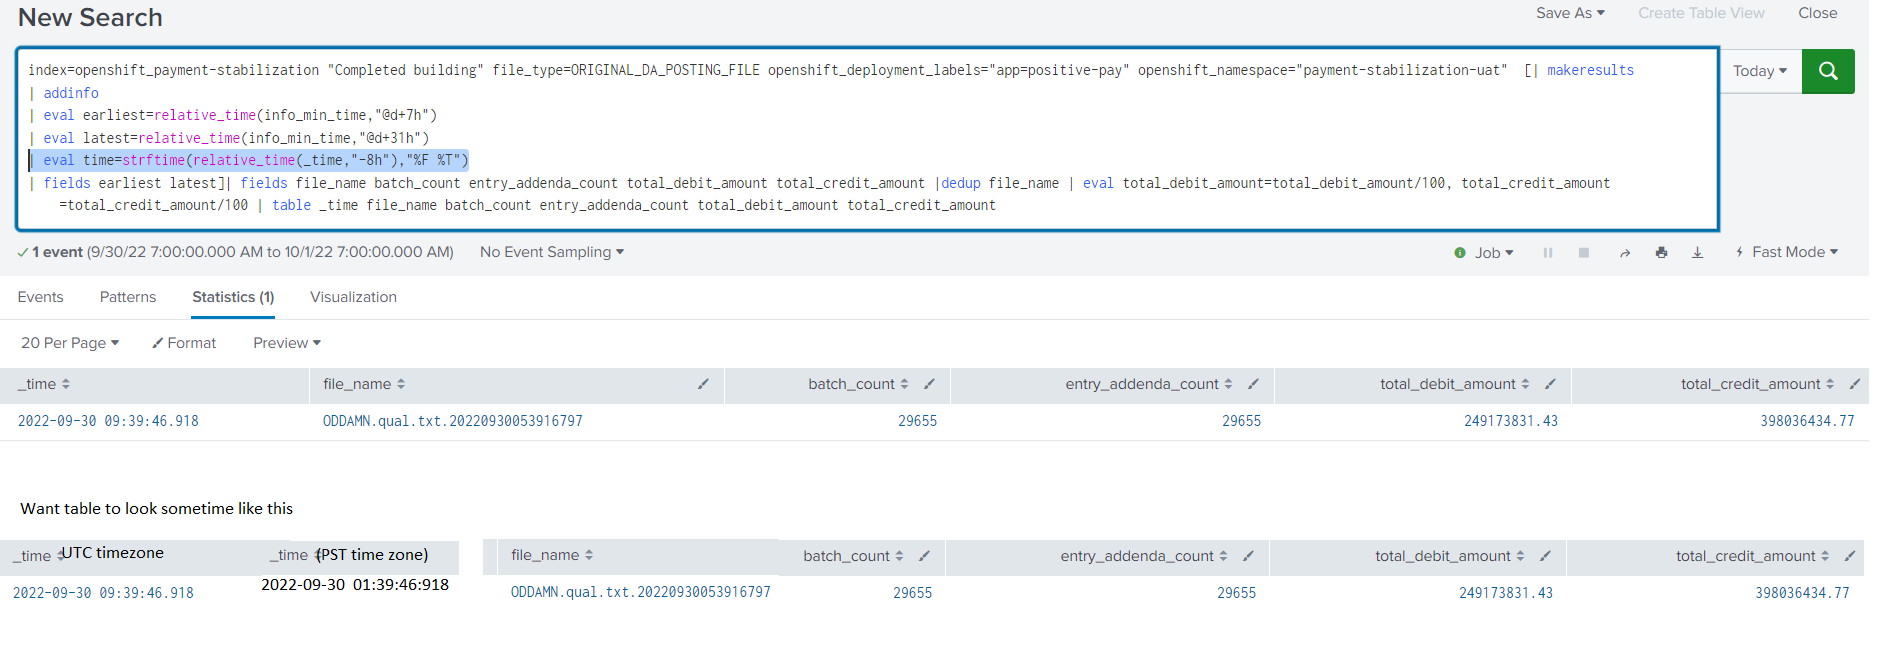Click inside the search query box

[x=867, y=138]
